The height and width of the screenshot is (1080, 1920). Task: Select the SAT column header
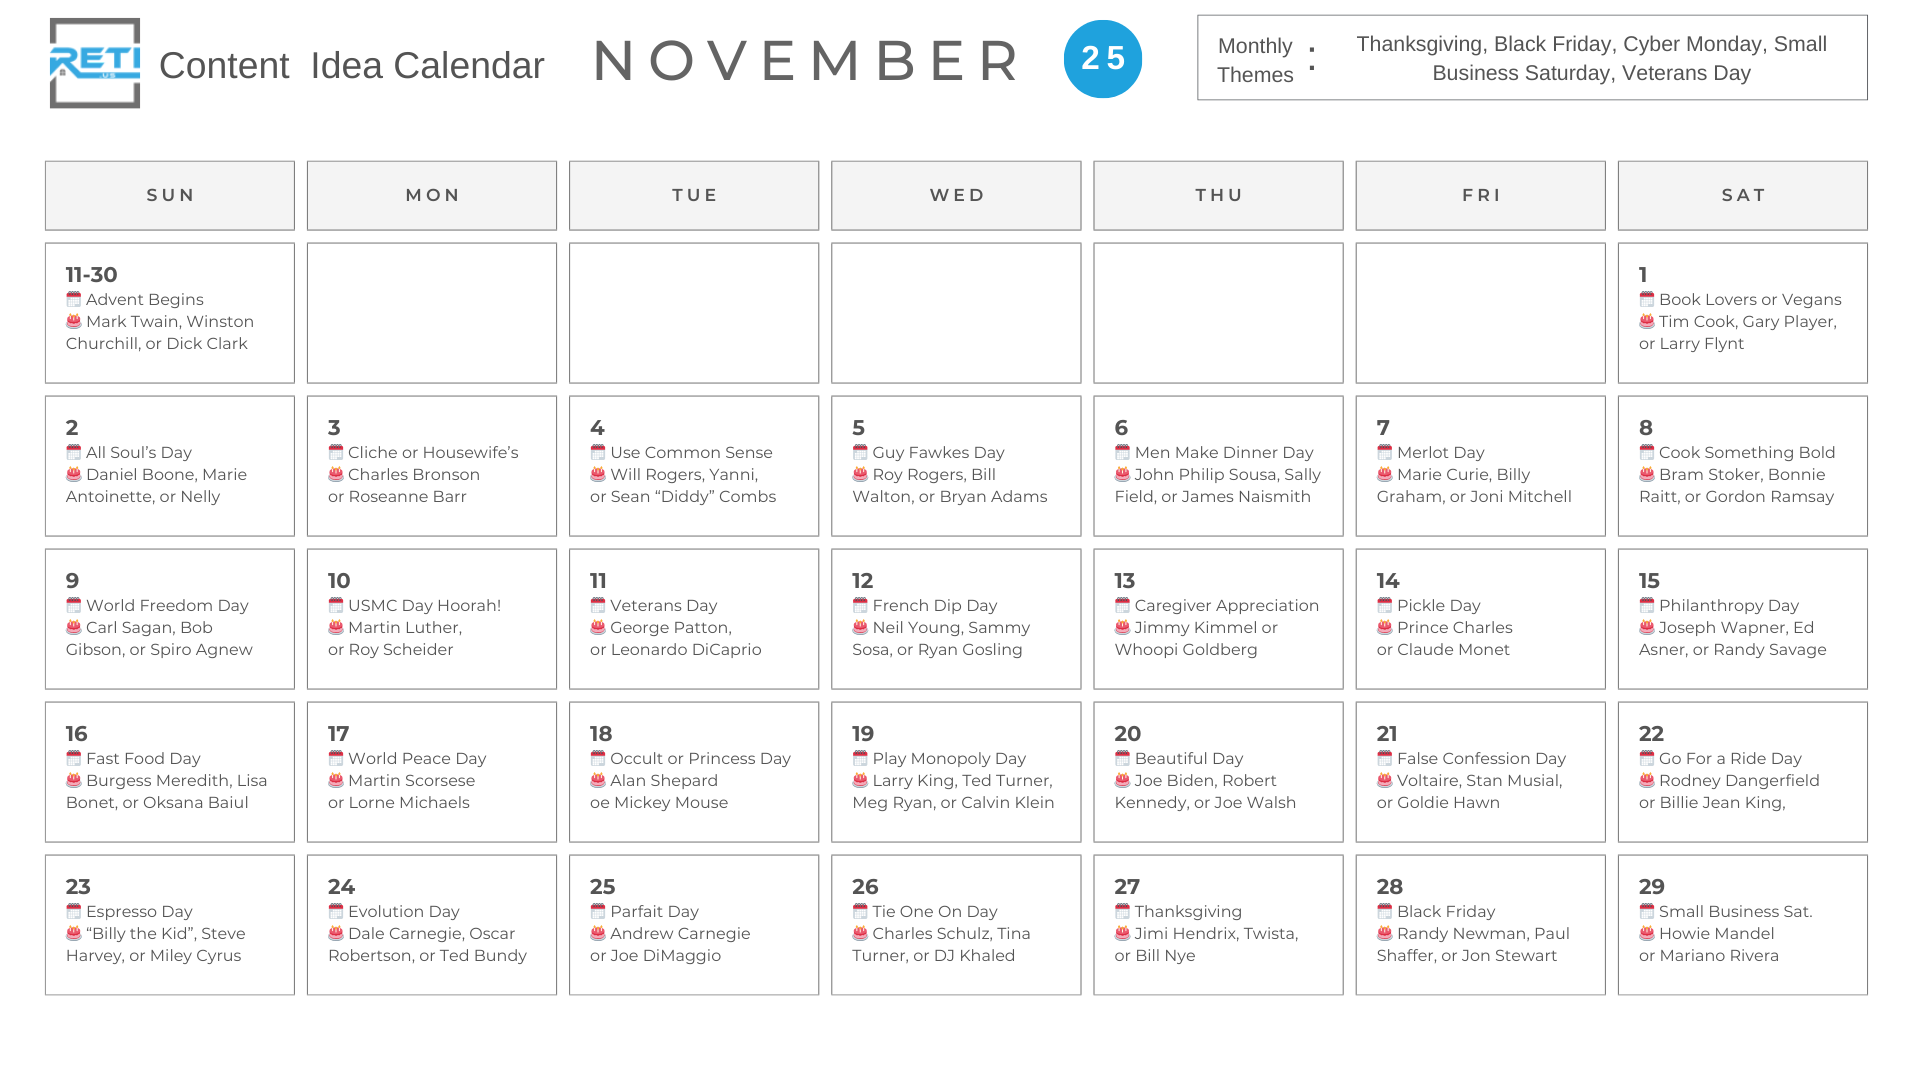(x=1742, y=196)
